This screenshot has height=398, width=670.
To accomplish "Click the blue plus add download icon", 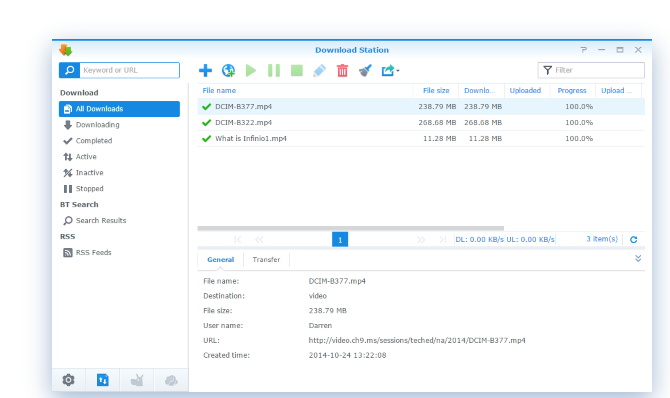I will [x=206, y=71].
